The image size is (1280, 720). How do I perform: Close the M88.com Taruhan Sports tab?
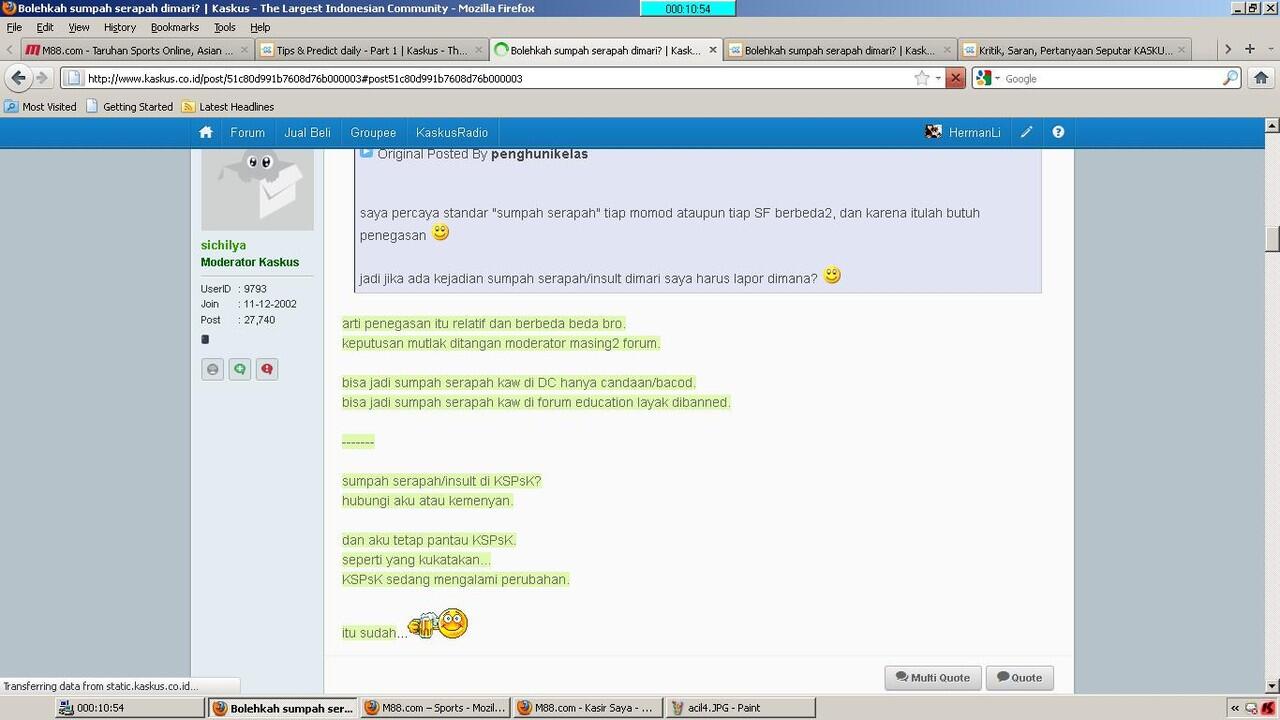click(246, 50)
